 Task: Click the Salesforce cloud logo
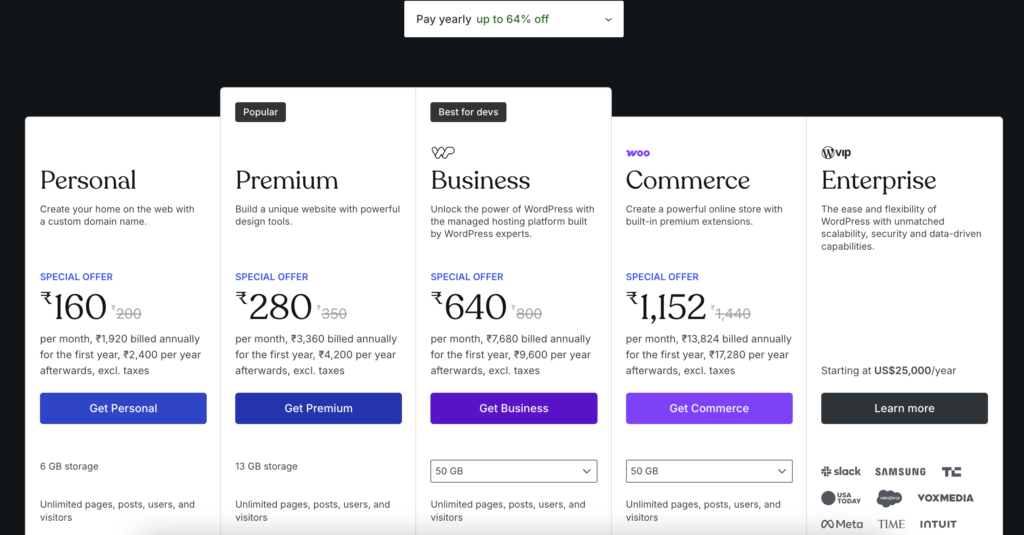pyautogui.click(x=889, y=498)
